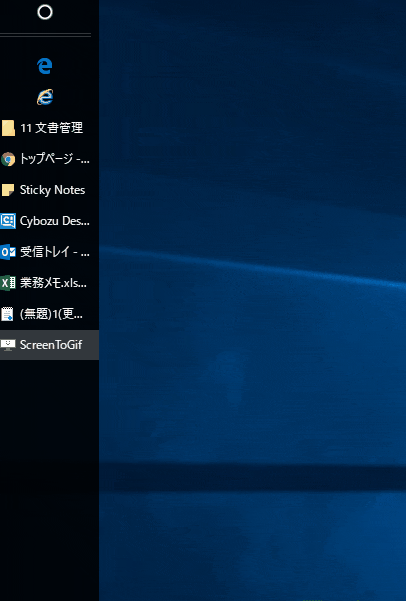Select the 業務メモ.xls... workbook label
Screen dimensions: 406x601
[x=53, y=283]
